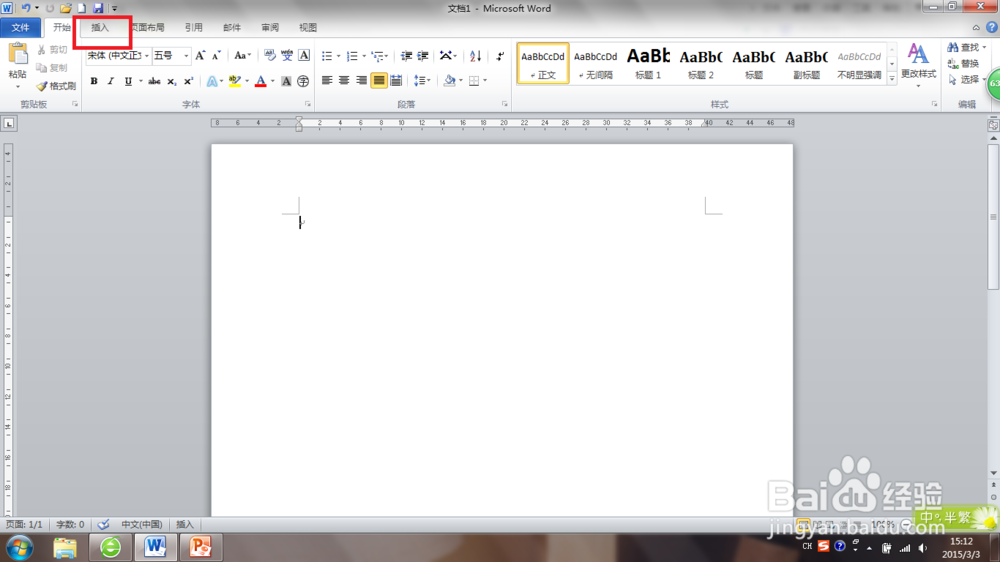Click the Text Effects icon
The width and height of the screenshot is (1000, 562).
(x=212, y=81)
